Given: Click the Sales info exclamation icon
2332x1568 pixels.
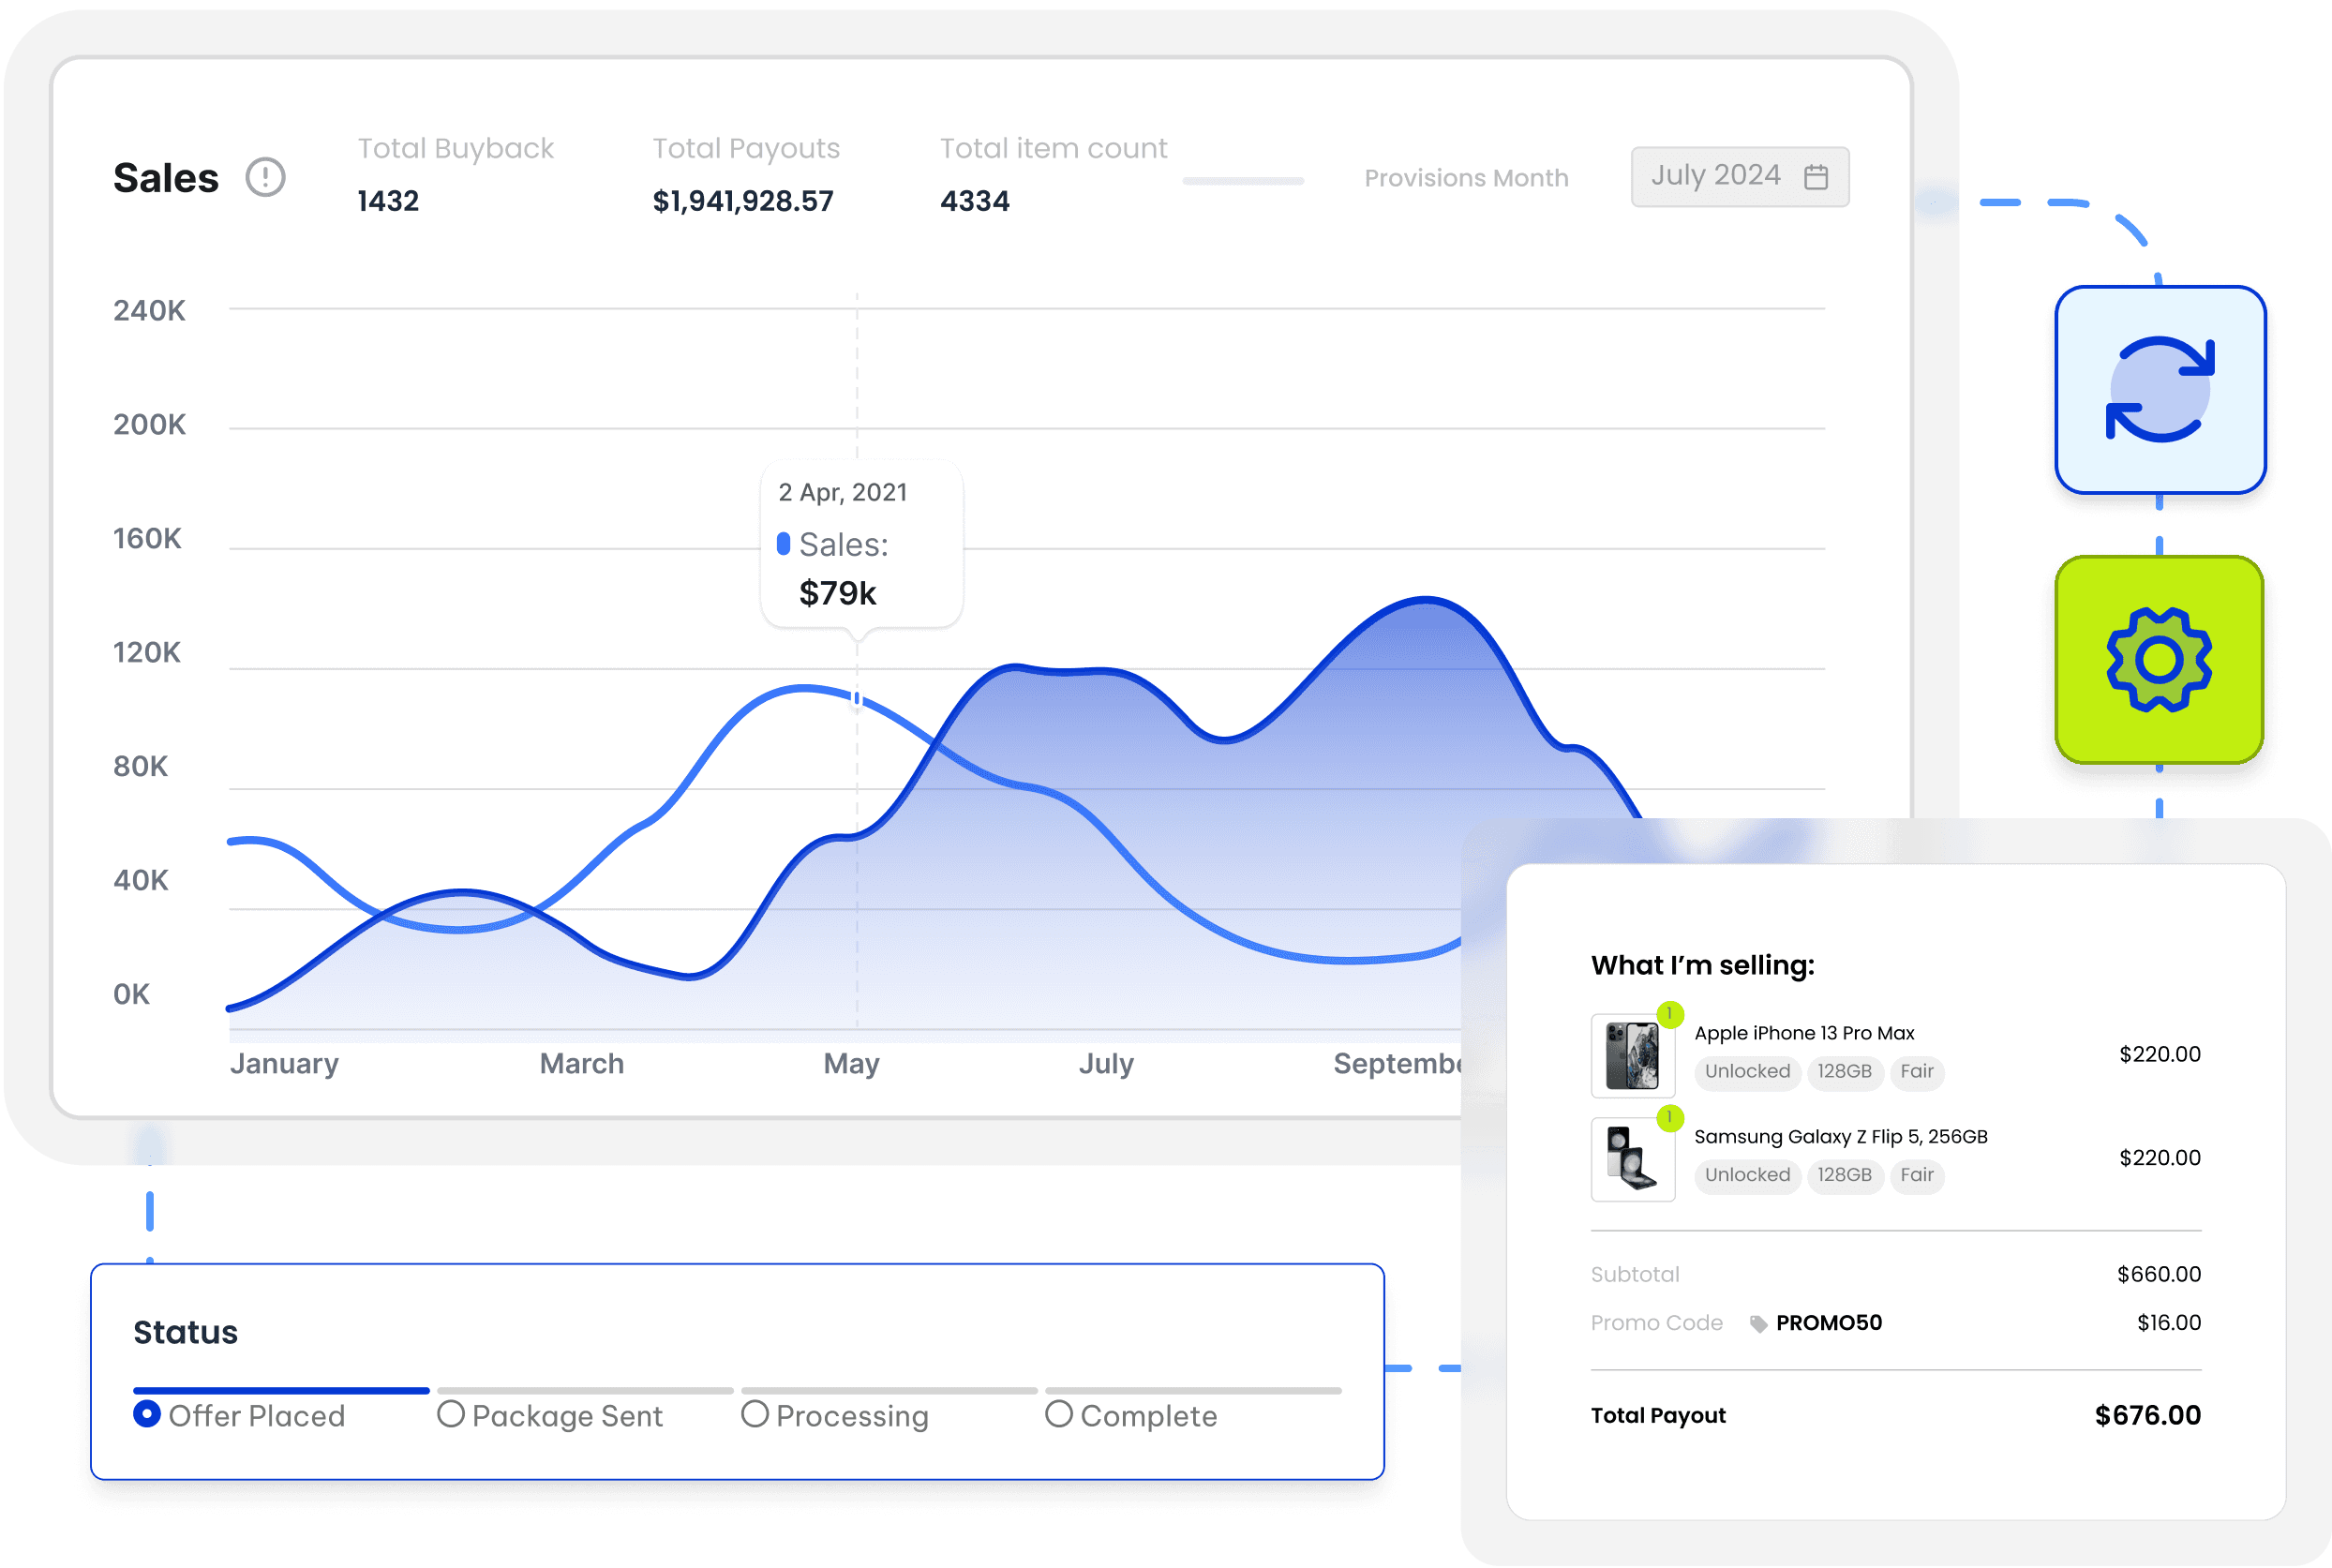Looking at the screenshot, I should click(265, 178).
